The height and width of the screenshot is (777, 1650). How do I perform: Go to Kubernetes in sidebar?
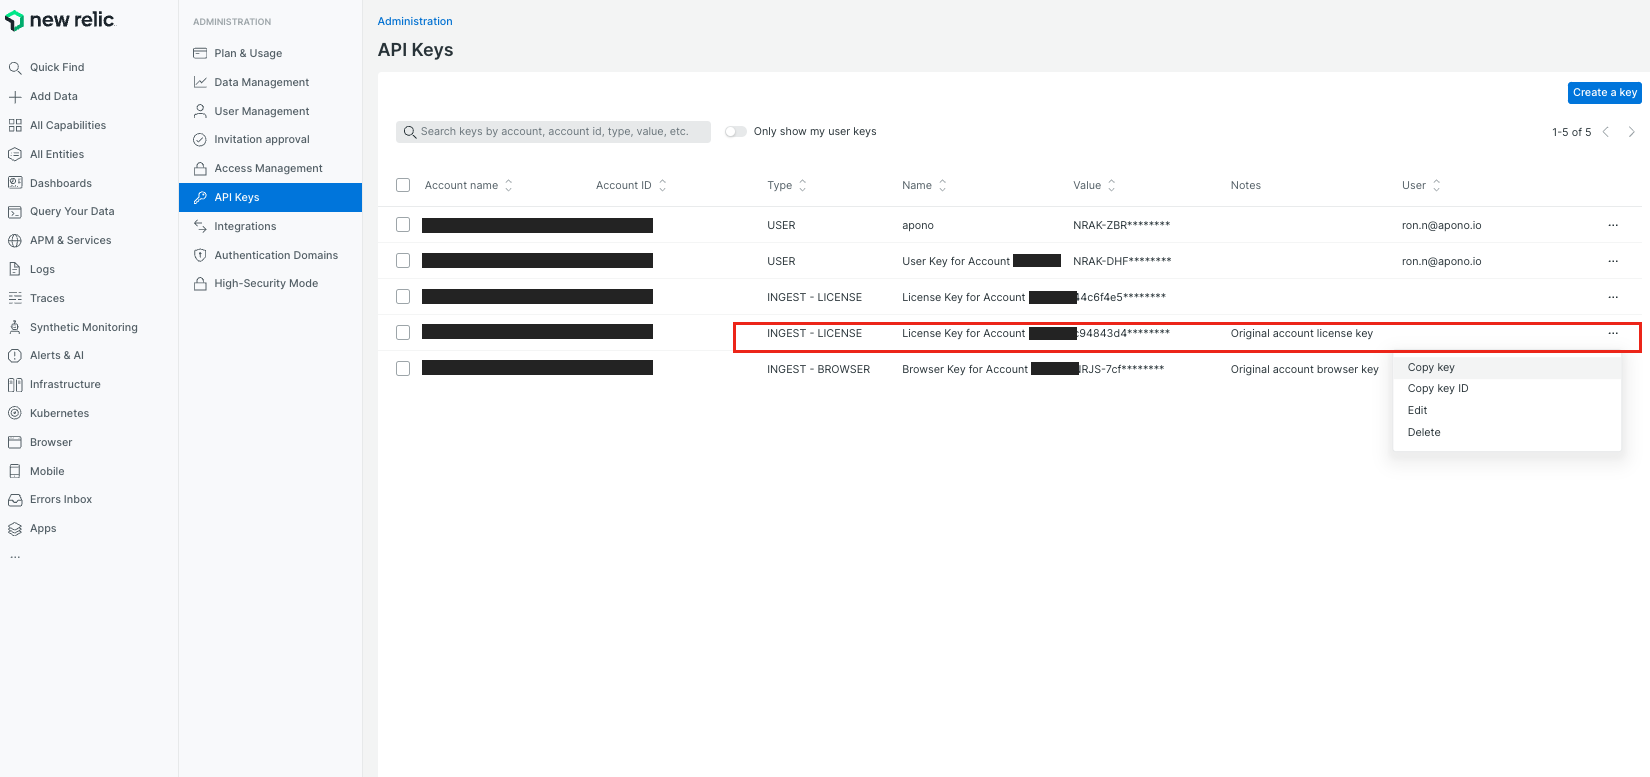coord(59,413)
